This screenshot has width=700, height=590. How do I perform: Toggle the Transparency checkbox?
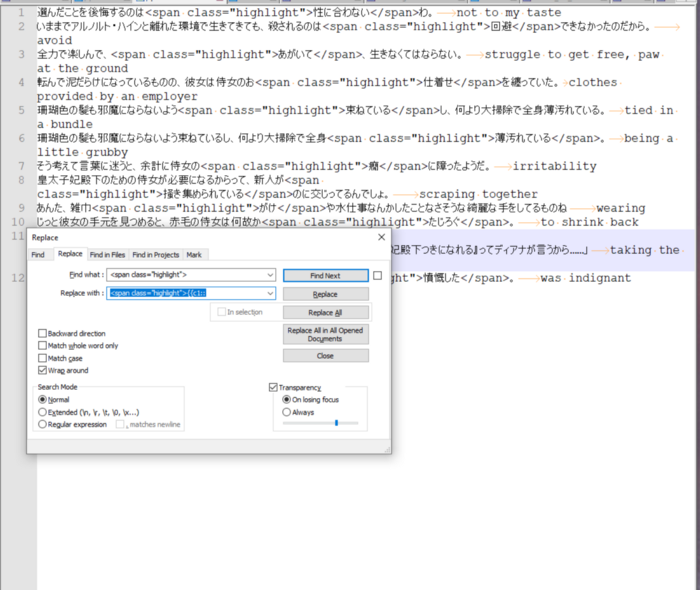[273, 387]
